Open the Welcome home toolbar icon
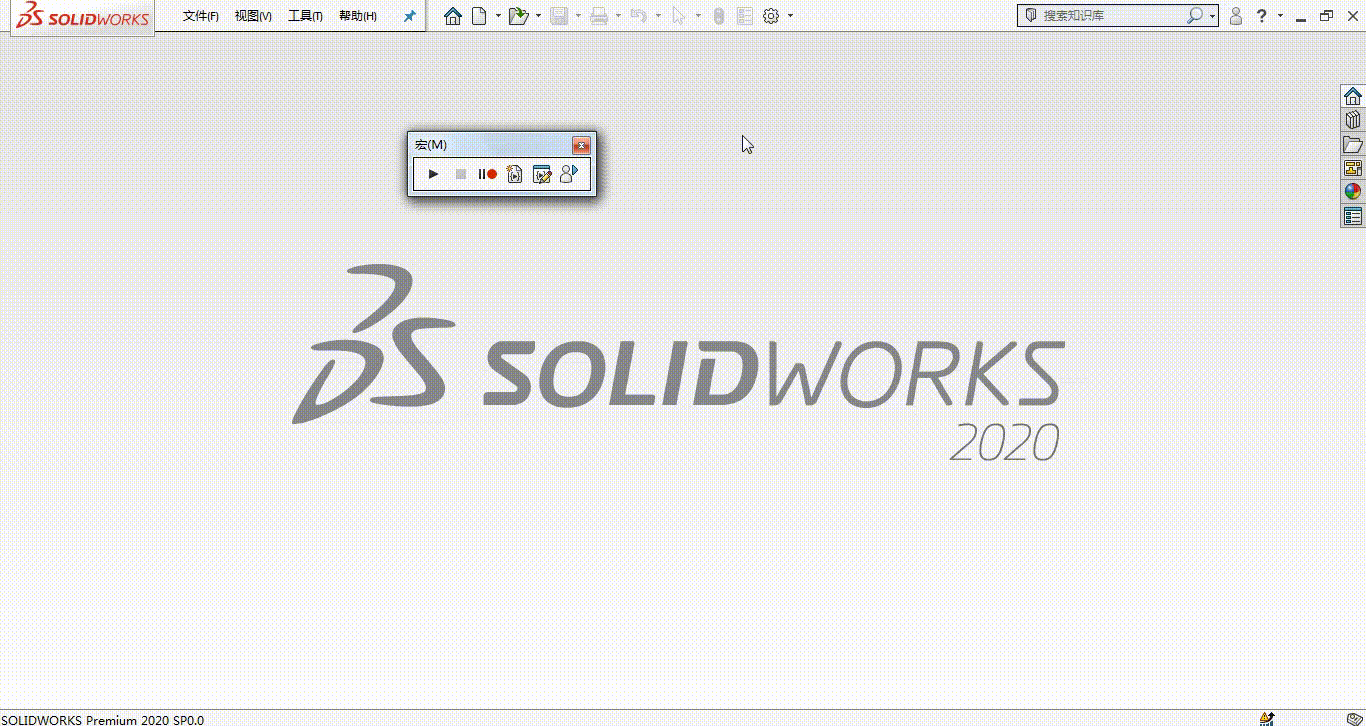This screenshot has height=726, width=1366. click(453, 16)
